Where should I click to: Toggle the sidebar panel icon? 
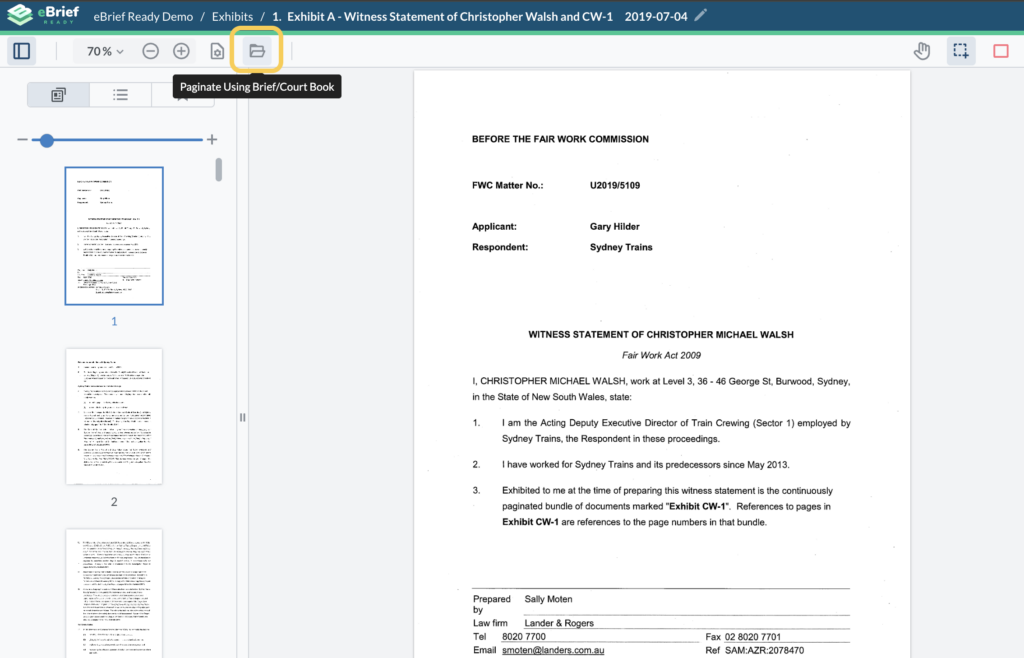click(22, 51)
